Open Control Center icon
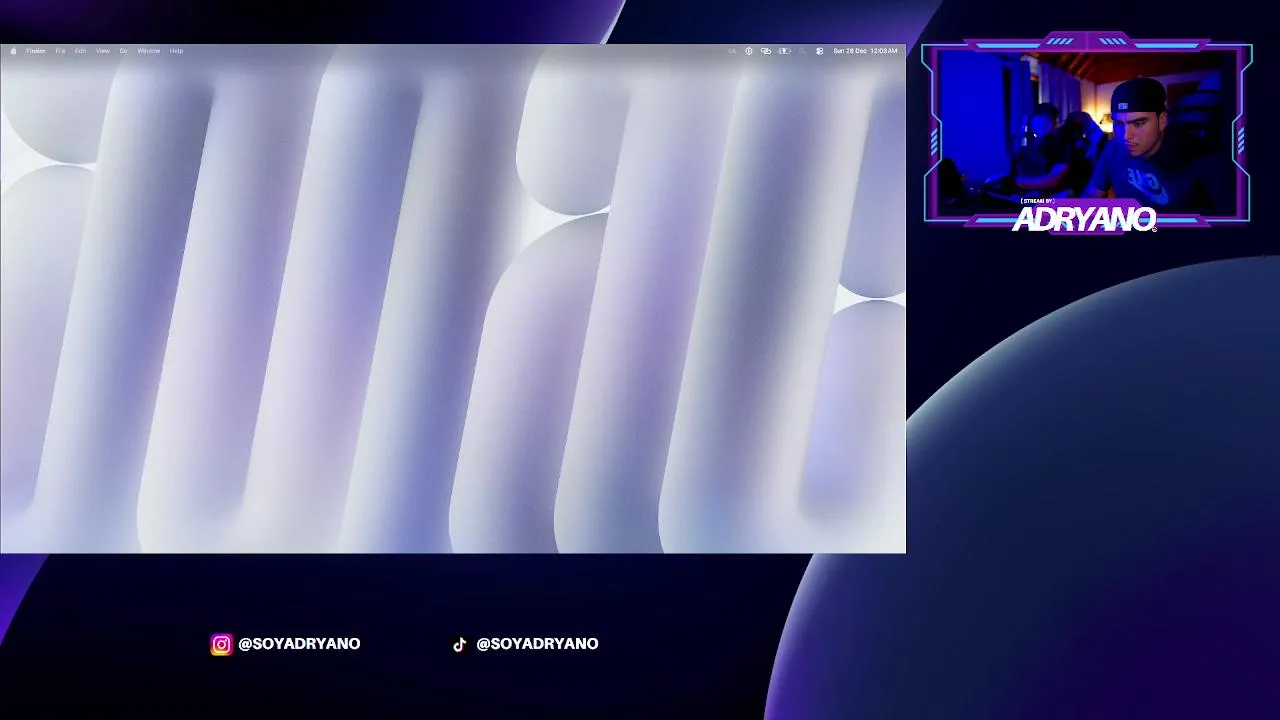Image resolution: width=1280 pixels, height=720 pixels. [x=819, y=51]
